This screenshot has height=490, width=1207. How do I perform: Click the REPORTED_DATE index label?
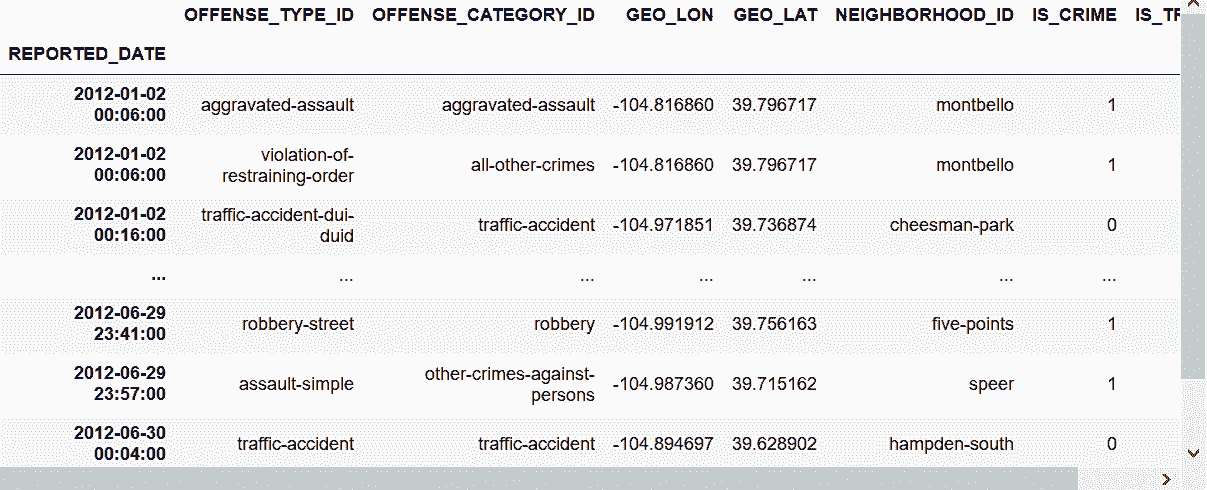click(x=87, y=54)
